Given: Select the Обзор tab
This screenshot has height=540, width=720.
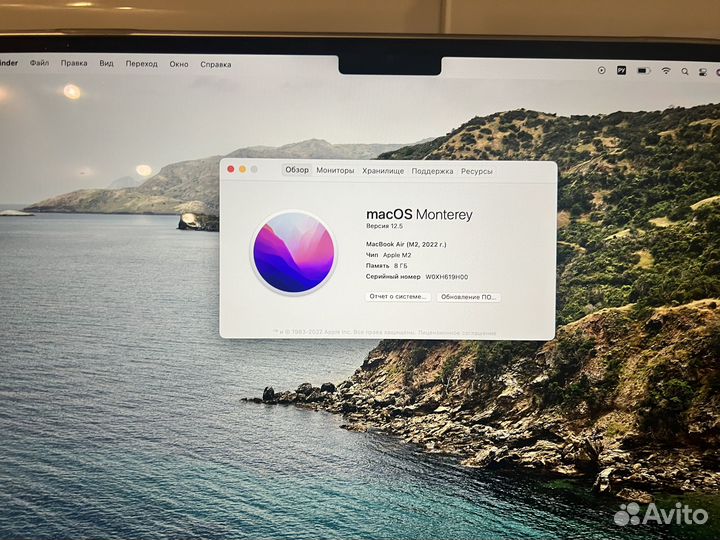Looking at the screenshot, I should point(297,170).
